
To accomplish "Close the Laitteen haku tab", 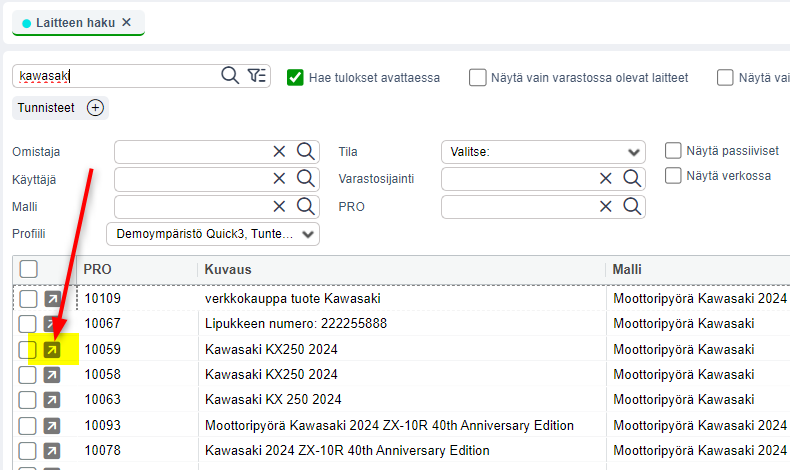I will click(x=126, y=22).
